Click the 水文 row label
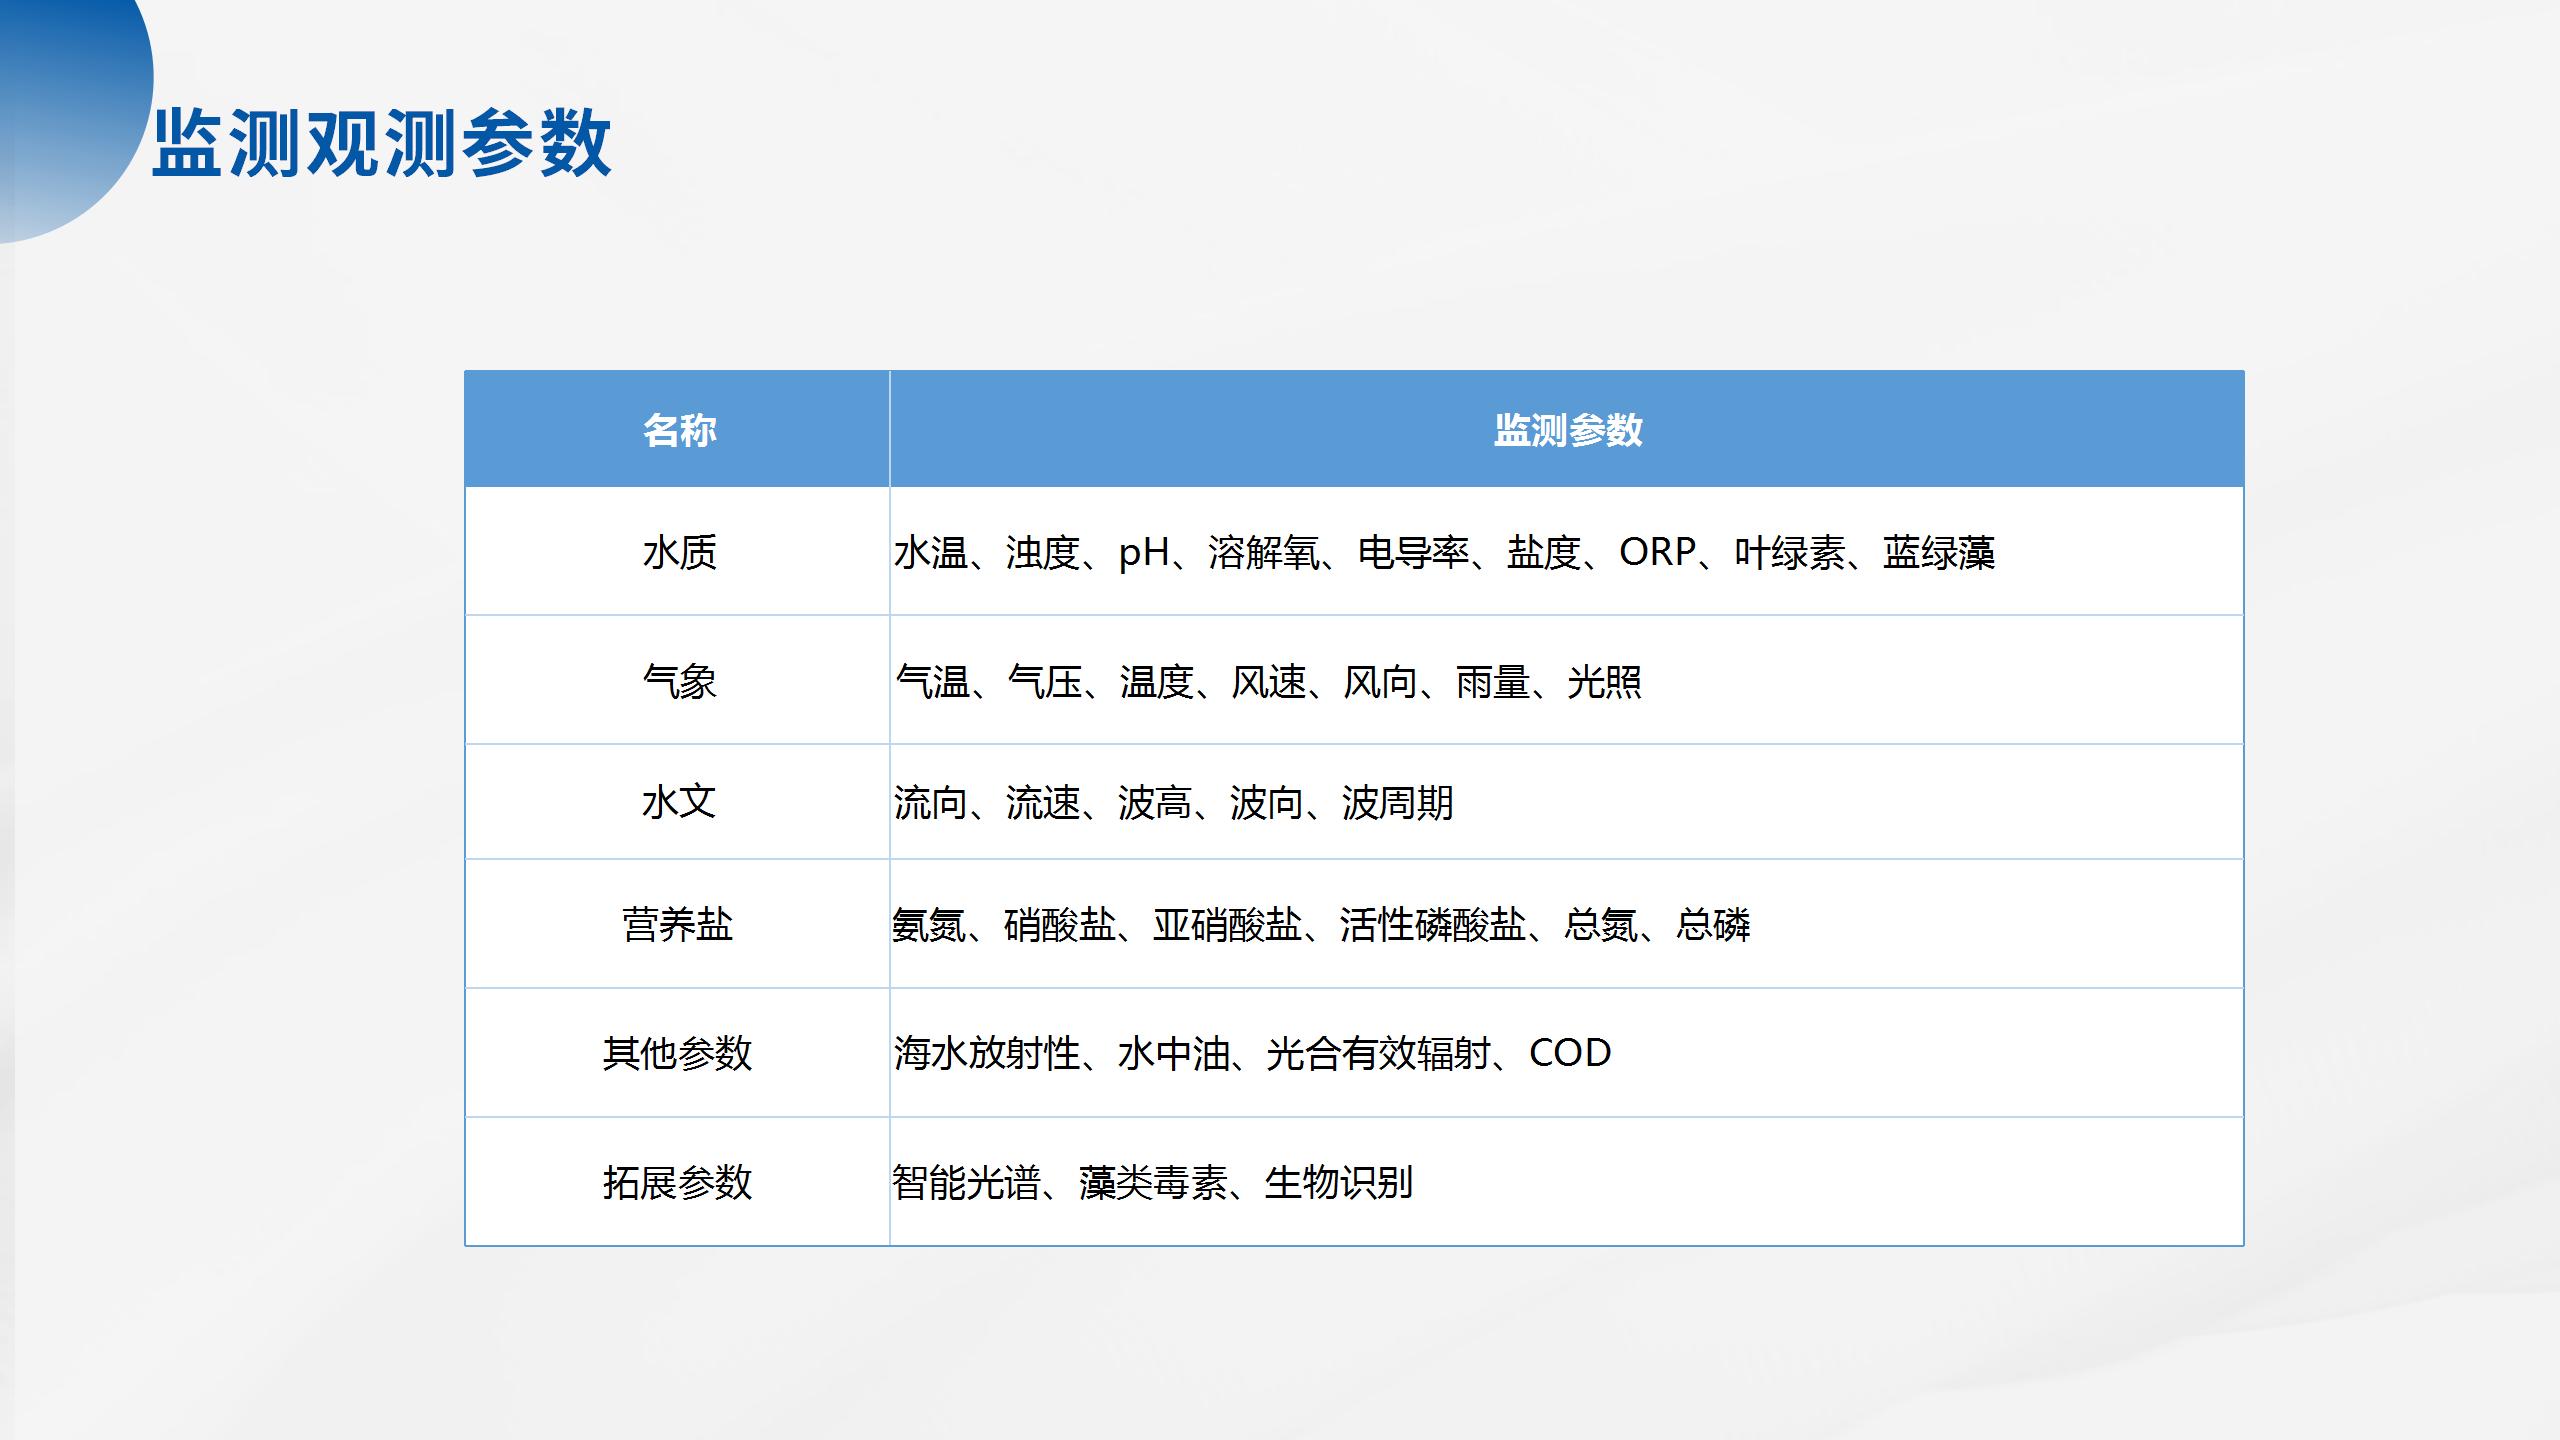This screenshot has height=1440, width=2560. tap(679, 802)
